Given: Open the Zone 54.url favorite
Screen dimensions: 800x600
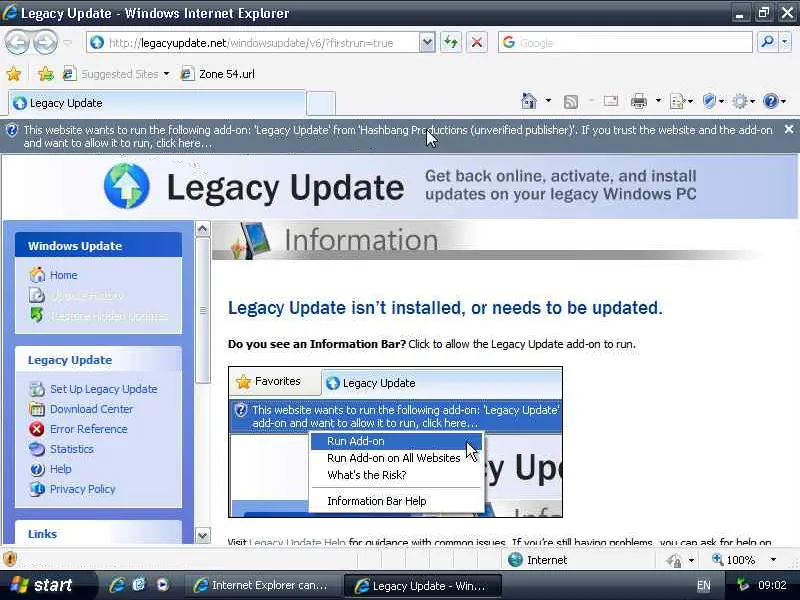Looking at the screenshot, I should tap(218, 74).
